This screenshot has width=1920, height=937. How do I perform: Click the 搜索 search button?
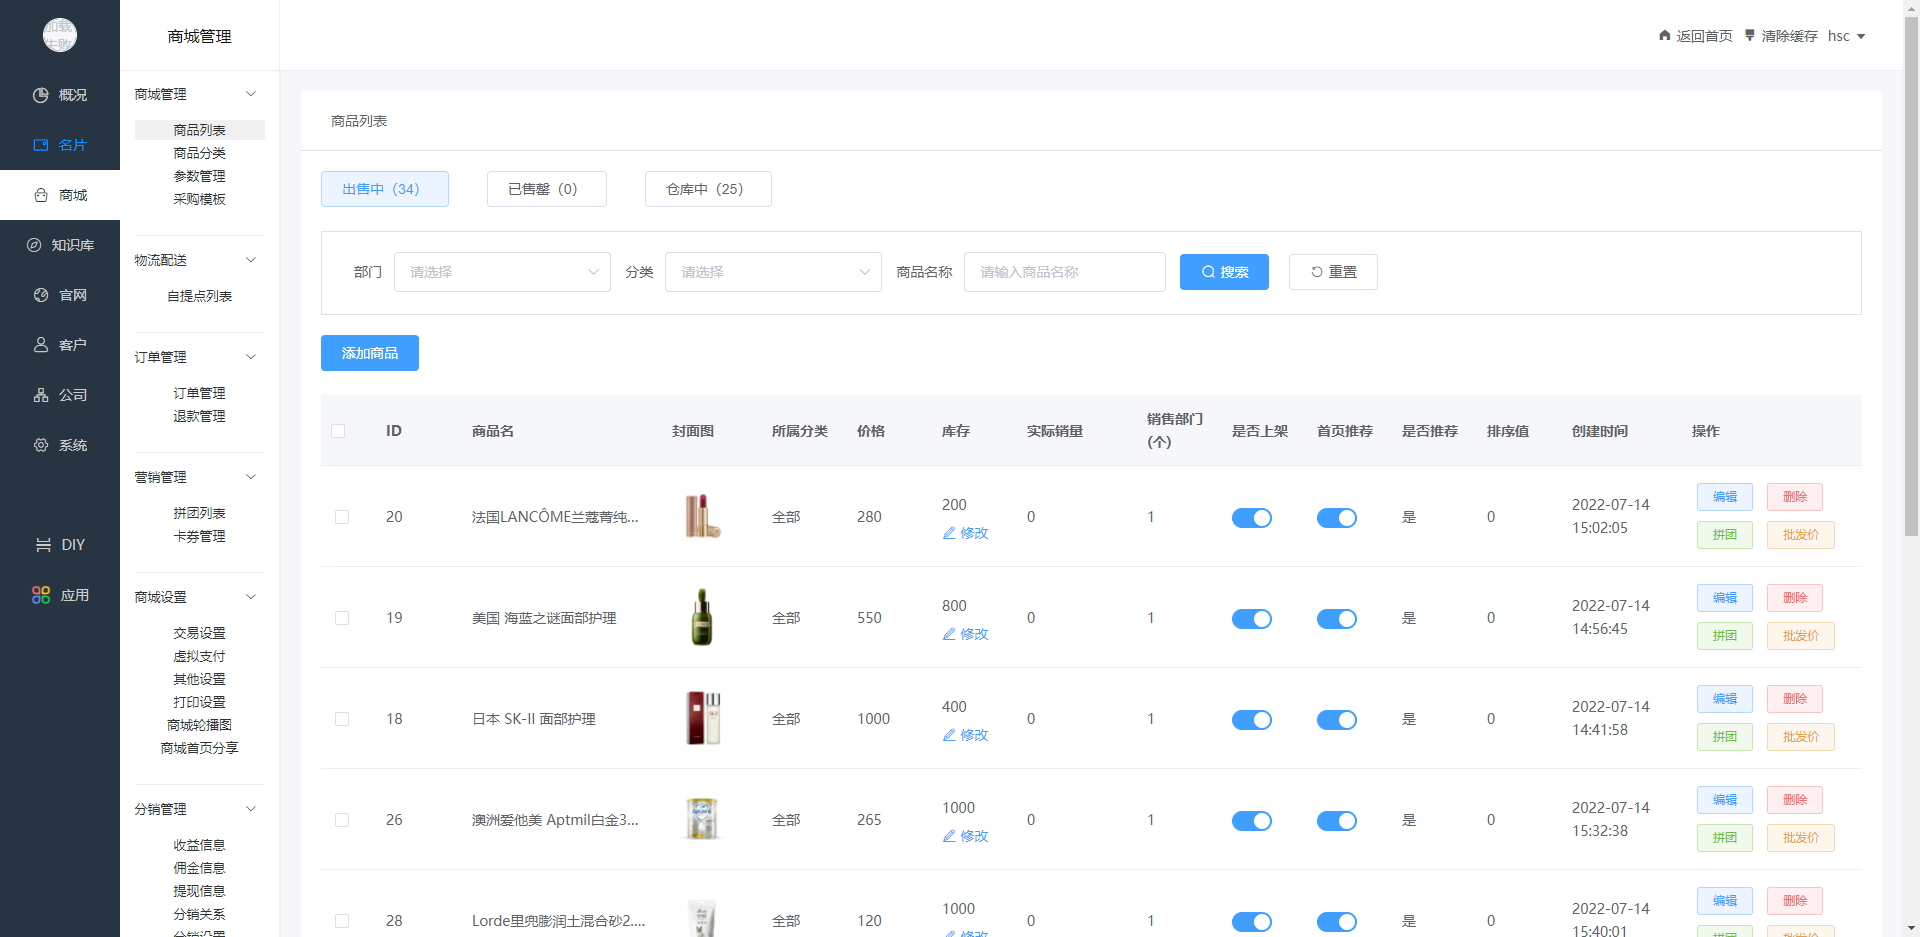(x=1224, y=272)
